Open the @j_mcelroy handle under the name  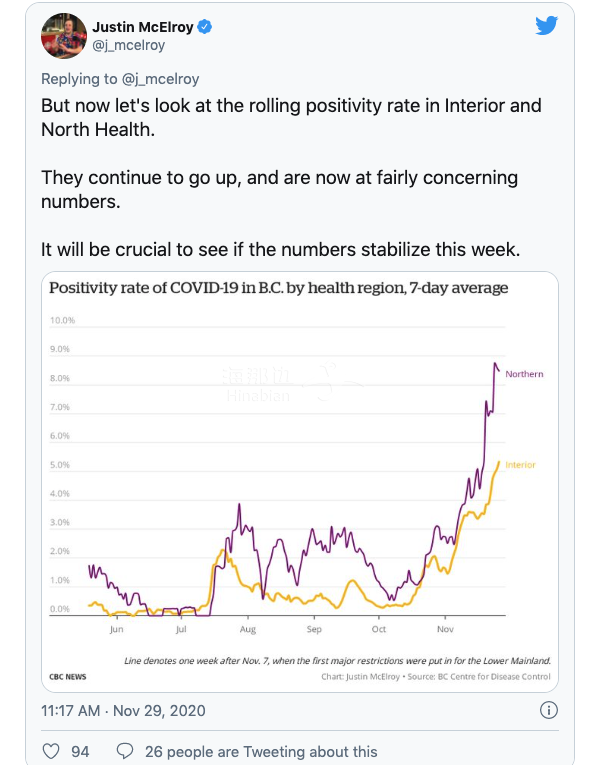[x=128, y=45]
